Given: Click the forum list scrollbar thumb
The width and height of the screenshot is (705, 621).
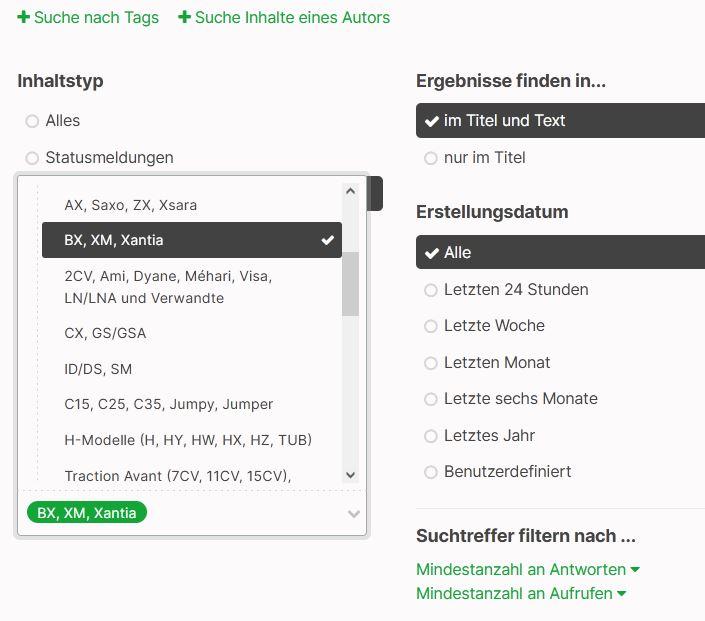Looking at the screenshot, I should pos(350,284).
